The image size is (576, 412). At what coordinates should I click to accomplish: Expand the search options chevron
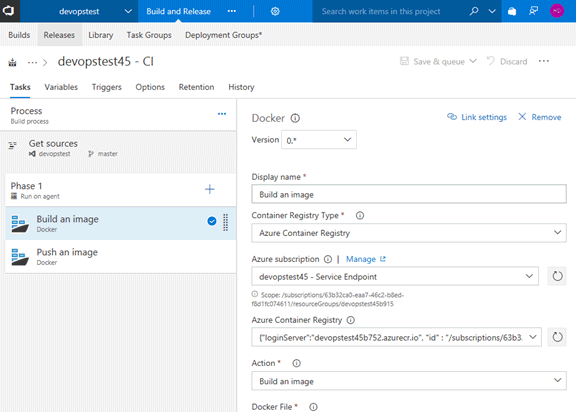point(492,11)
